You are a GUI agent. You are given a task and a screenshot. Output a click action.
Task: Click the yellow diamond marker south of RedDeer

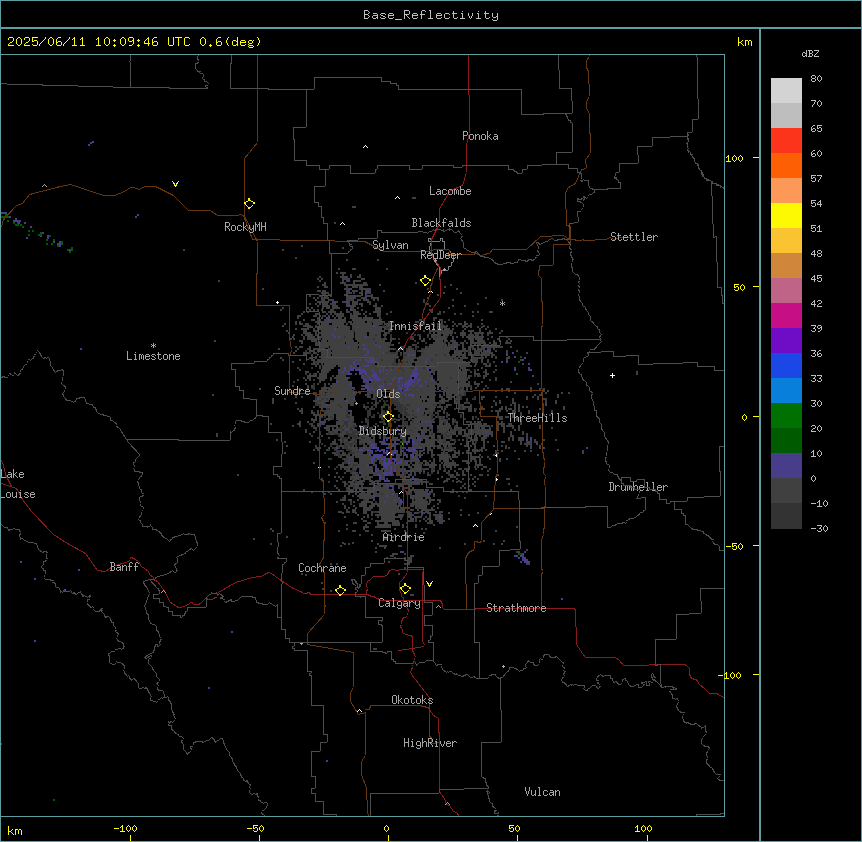coord(426,281)
